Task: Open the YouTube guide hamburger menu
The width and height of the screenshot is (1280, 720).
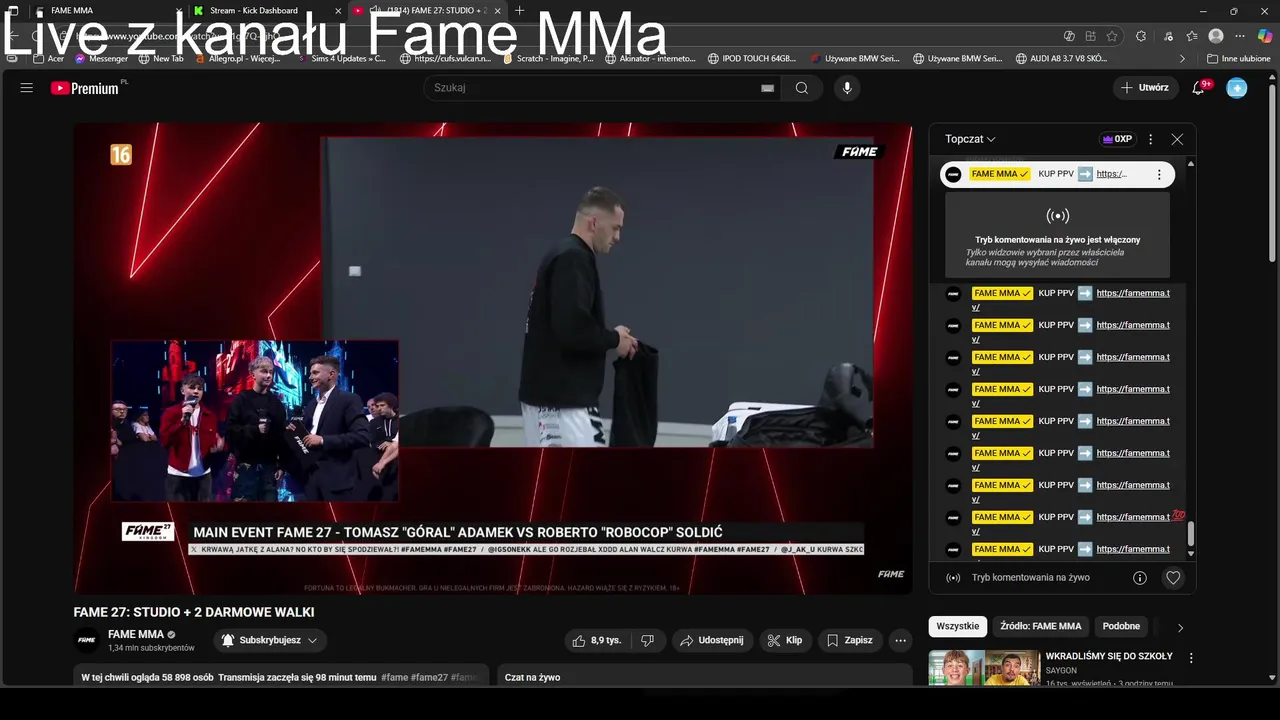Action: (x=27, y=88)
